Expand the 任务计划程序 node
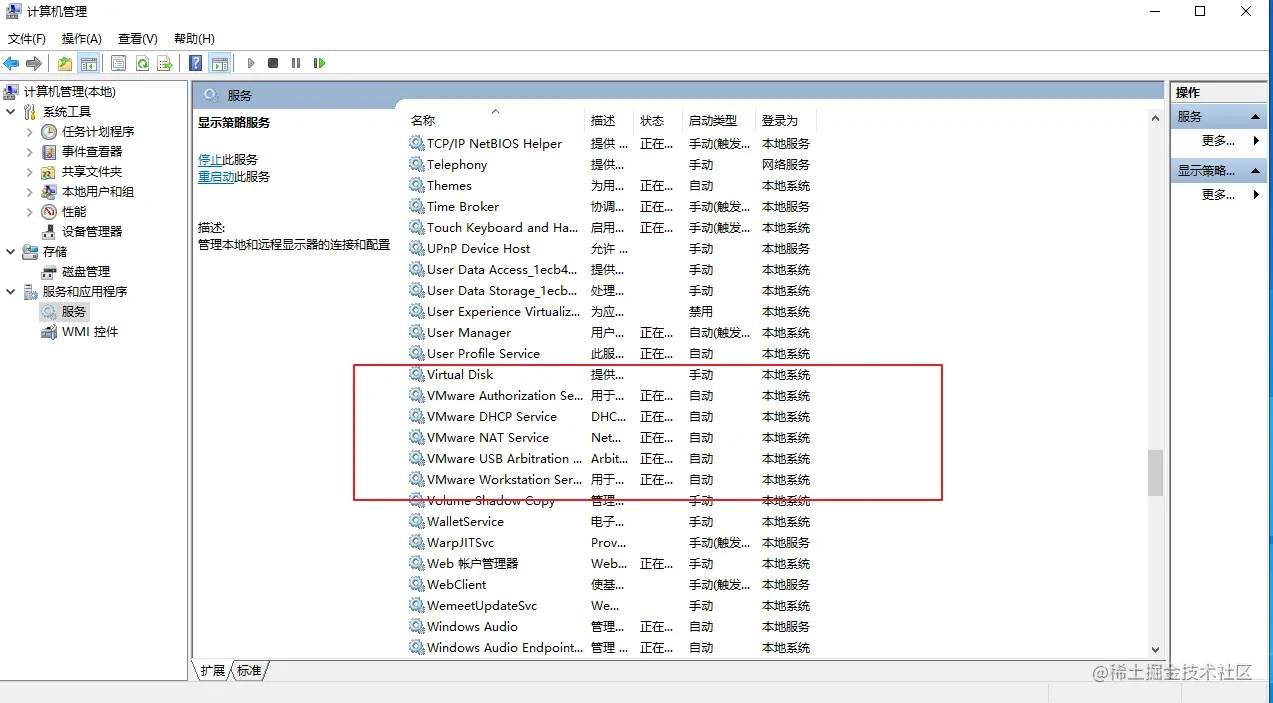The image size is (1273, 703). point(30,132)
